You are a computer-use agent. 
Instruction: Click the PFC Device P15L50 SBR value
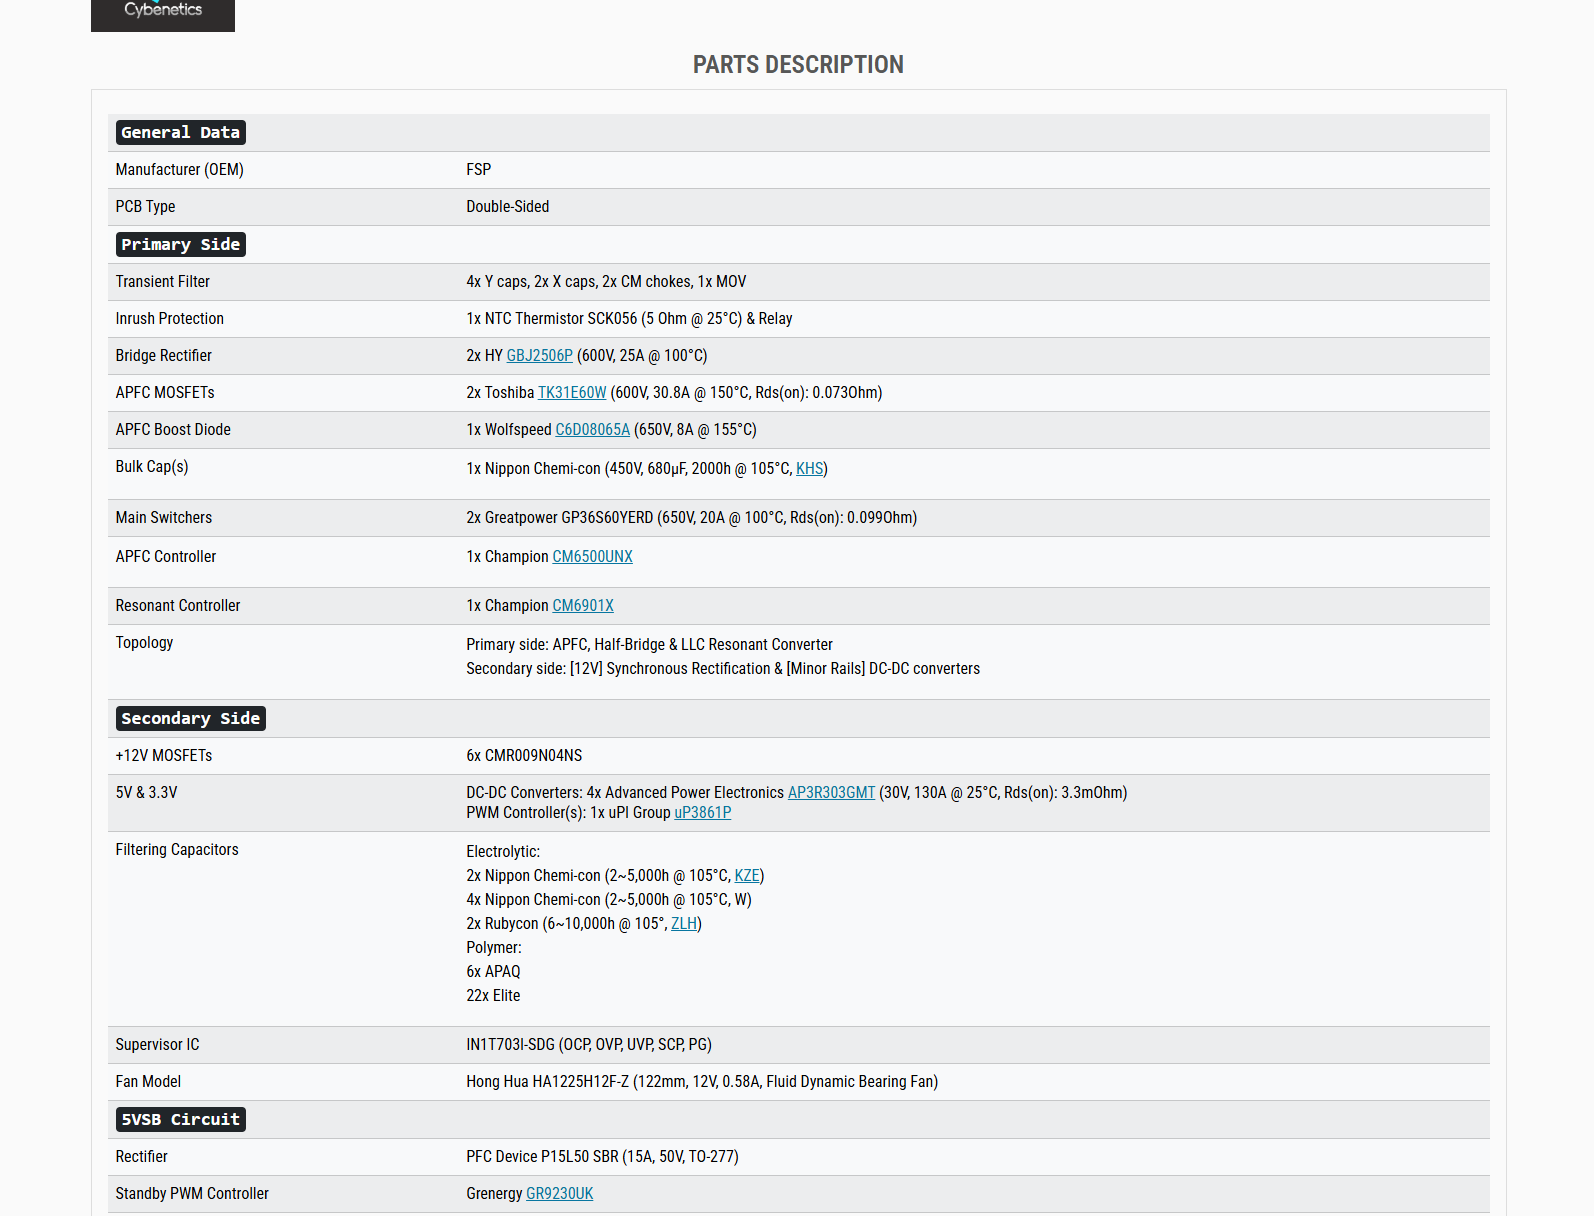(602, 1157)
